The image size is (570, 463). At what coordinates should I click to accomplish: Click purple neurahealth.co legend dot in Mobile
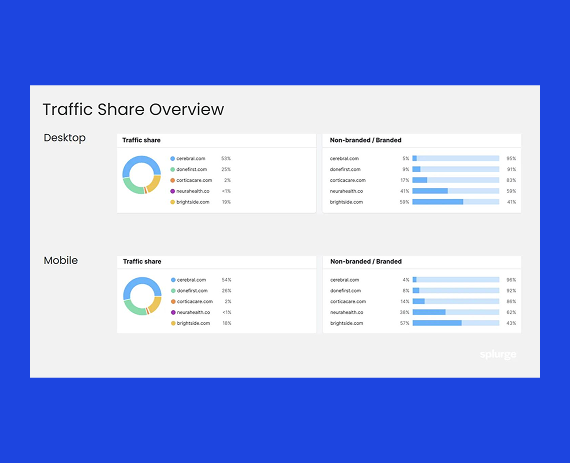pyautogui.click(x=173, y=312)
